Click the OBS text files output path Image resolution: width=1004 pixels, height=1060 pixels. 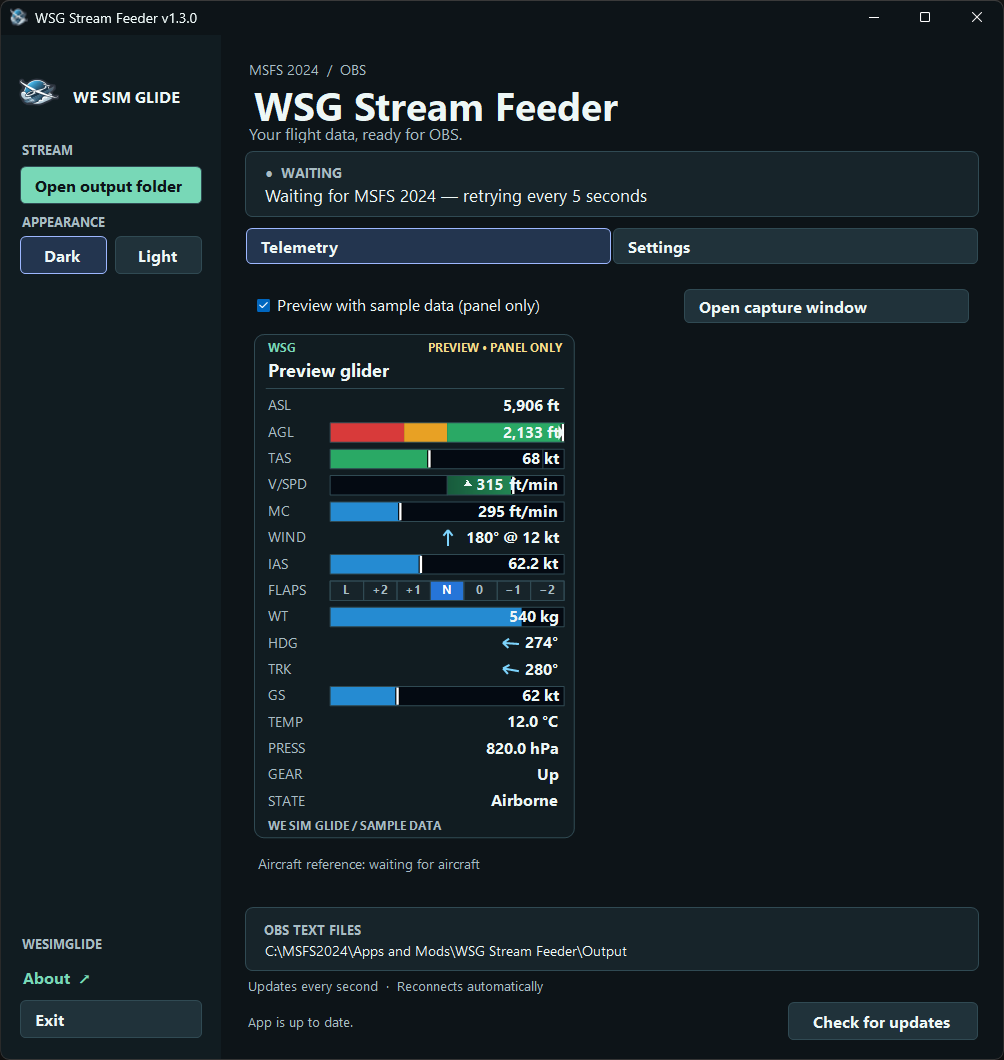(446, 951)
